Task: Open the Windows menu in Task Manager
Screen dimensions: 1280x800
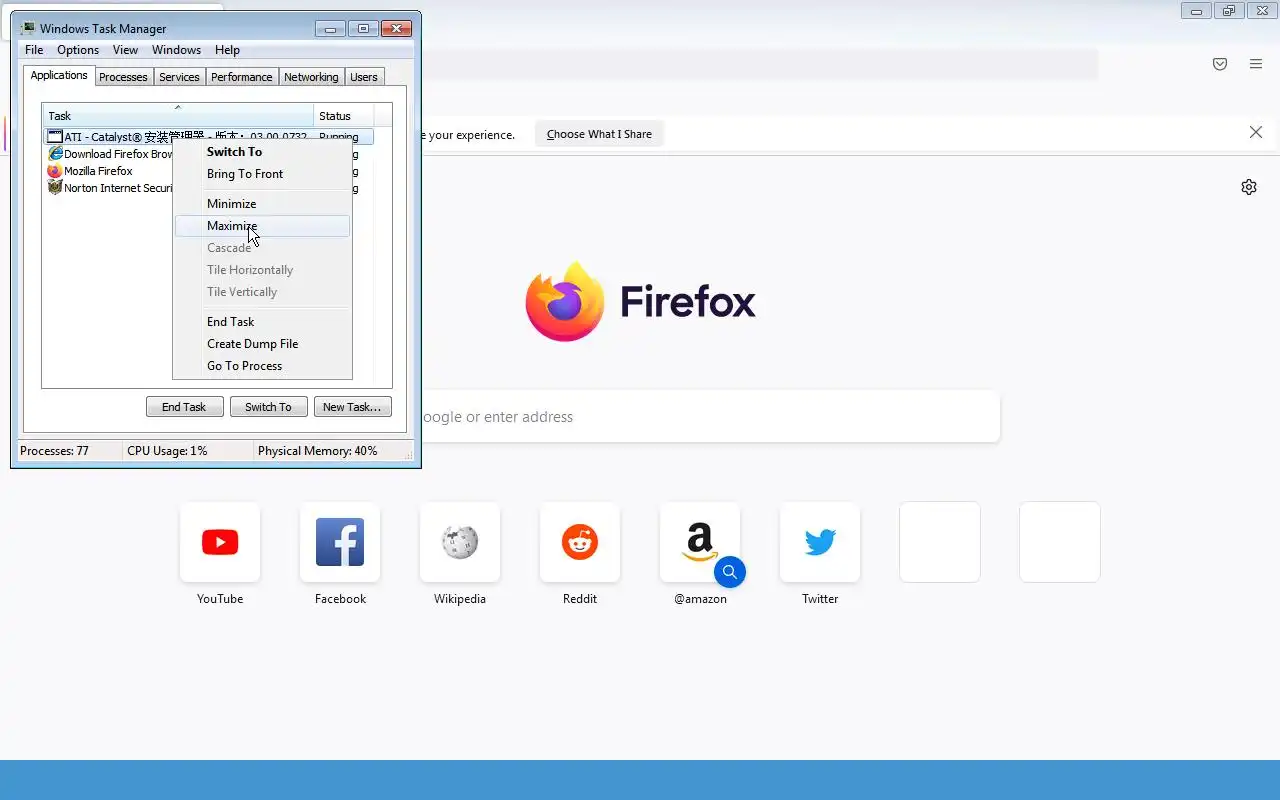Action: (176, 50)
